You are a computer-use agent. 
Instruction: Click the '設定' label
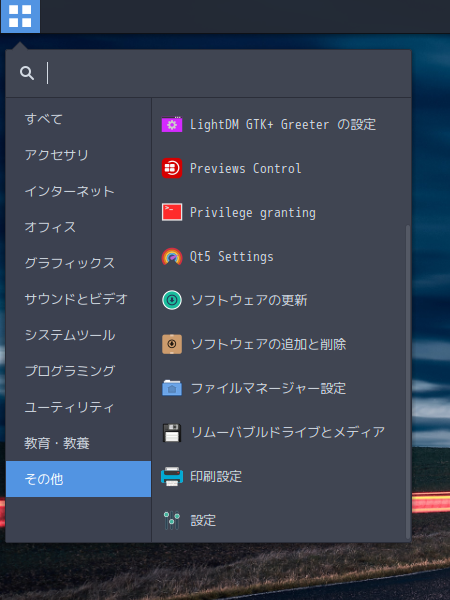click(x=203, y=520)
